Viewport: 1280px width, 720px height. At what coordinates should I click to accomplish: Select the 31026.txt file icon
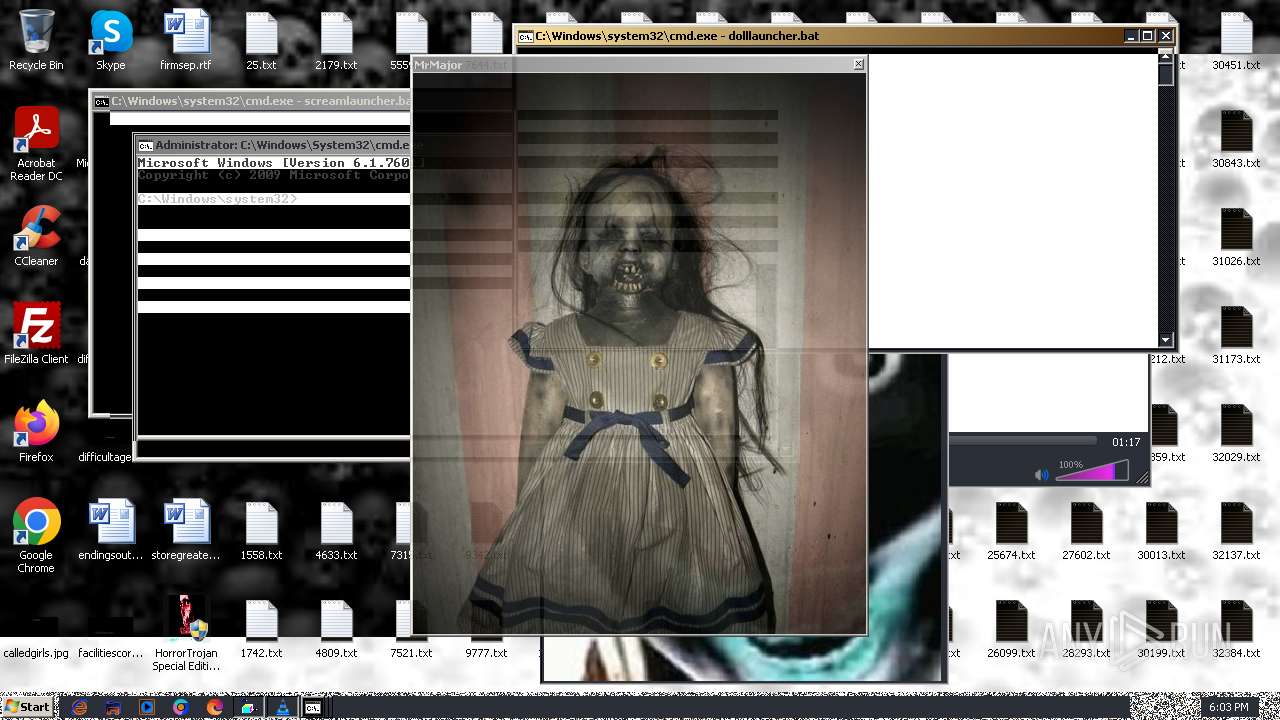pos(1236,236)
